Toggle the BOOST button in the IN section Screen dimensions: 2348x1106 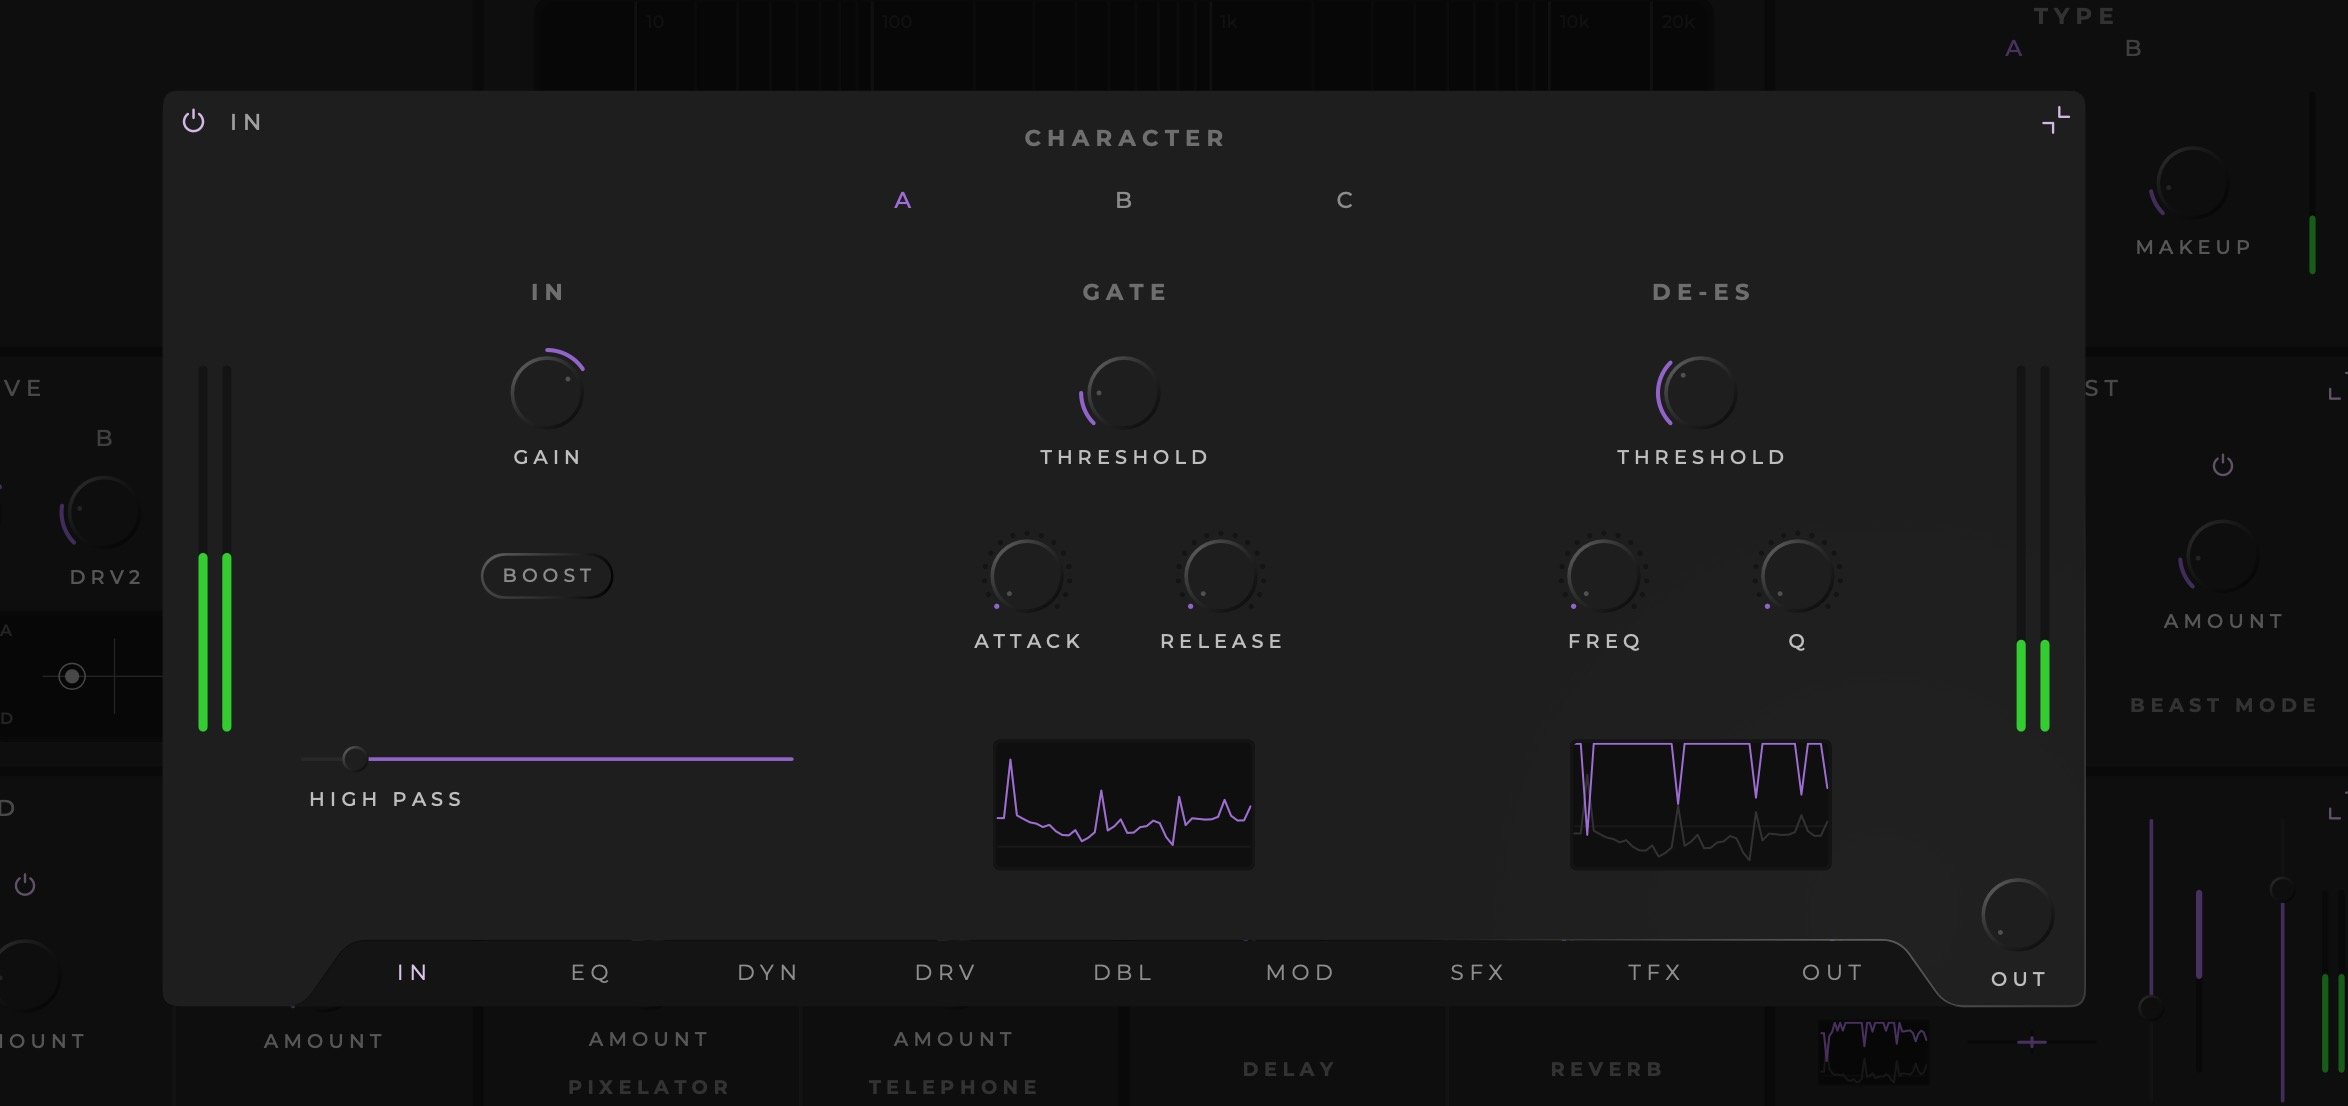click(546, 575)
